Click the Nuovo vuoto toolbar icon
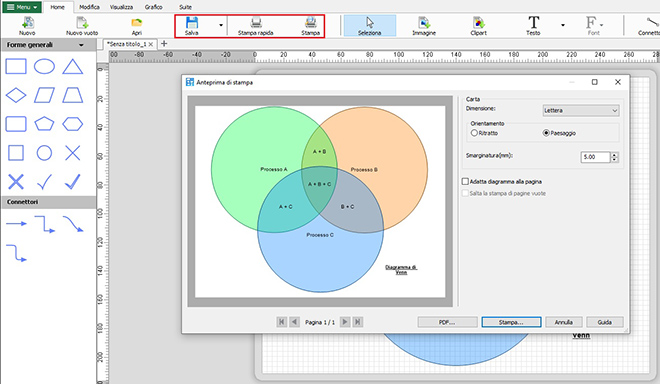The image size is (660, 384). click(x=82, y=26)
